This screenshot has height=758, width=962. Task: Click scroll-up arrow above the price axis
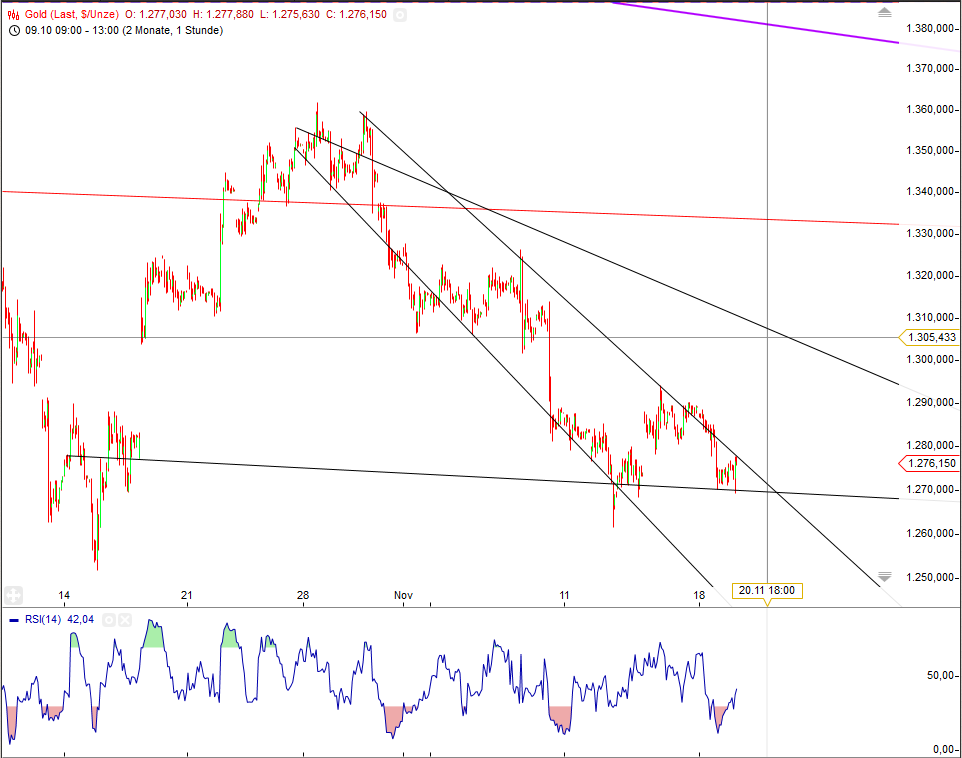click(x=884, y=12)
